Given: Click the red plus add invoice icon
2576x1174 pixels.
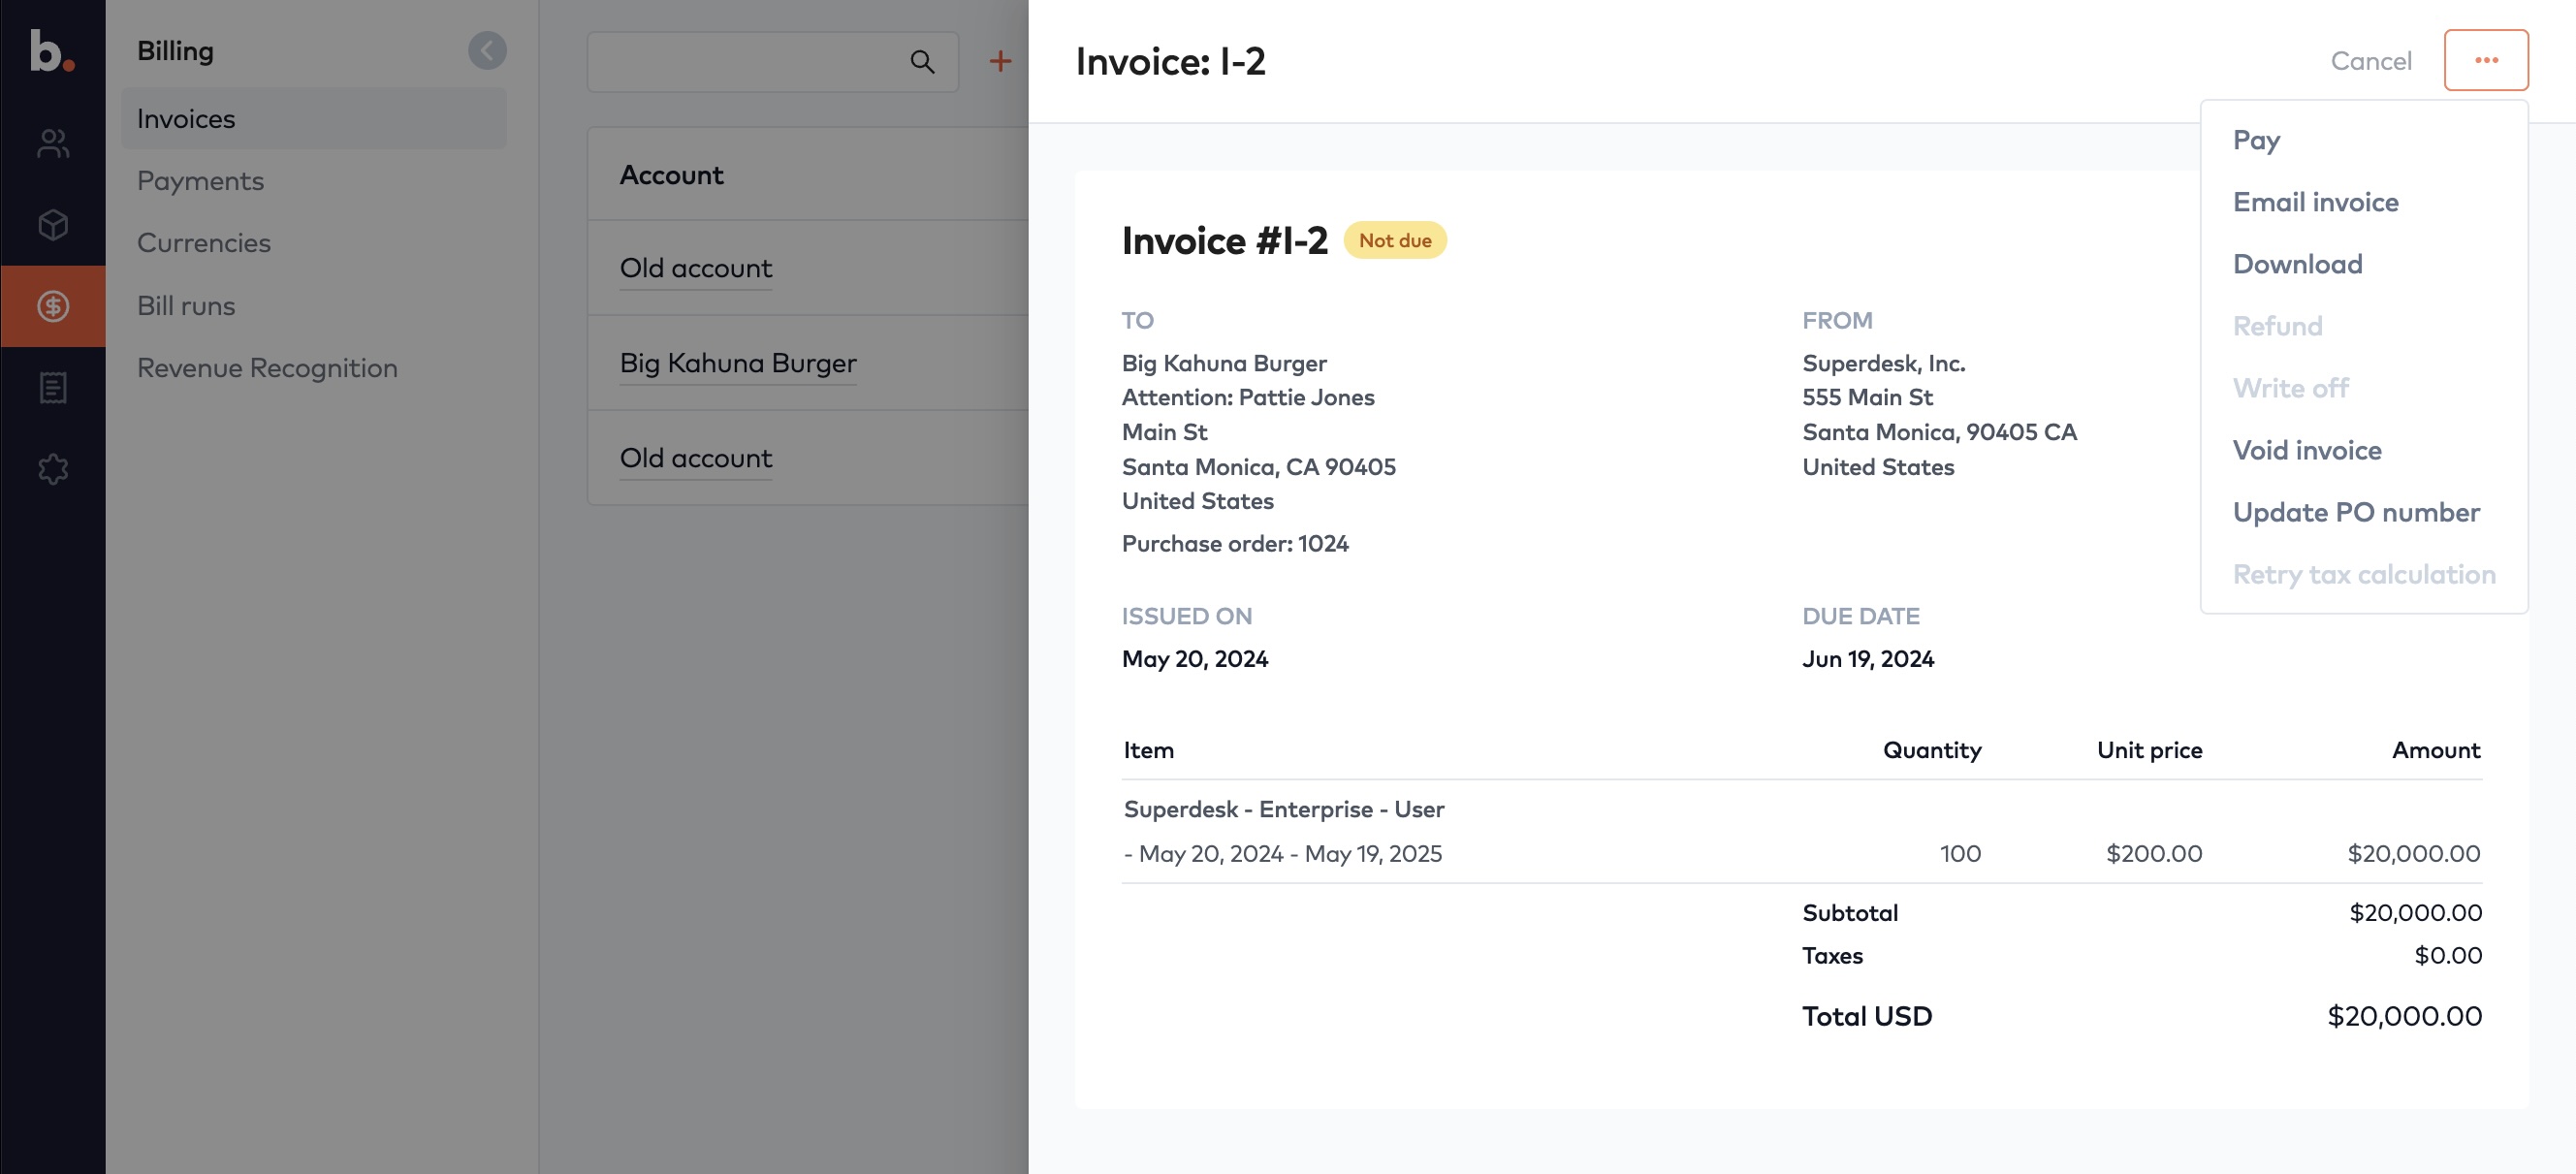Looking at the screenshot, I should click(1000, 61).
